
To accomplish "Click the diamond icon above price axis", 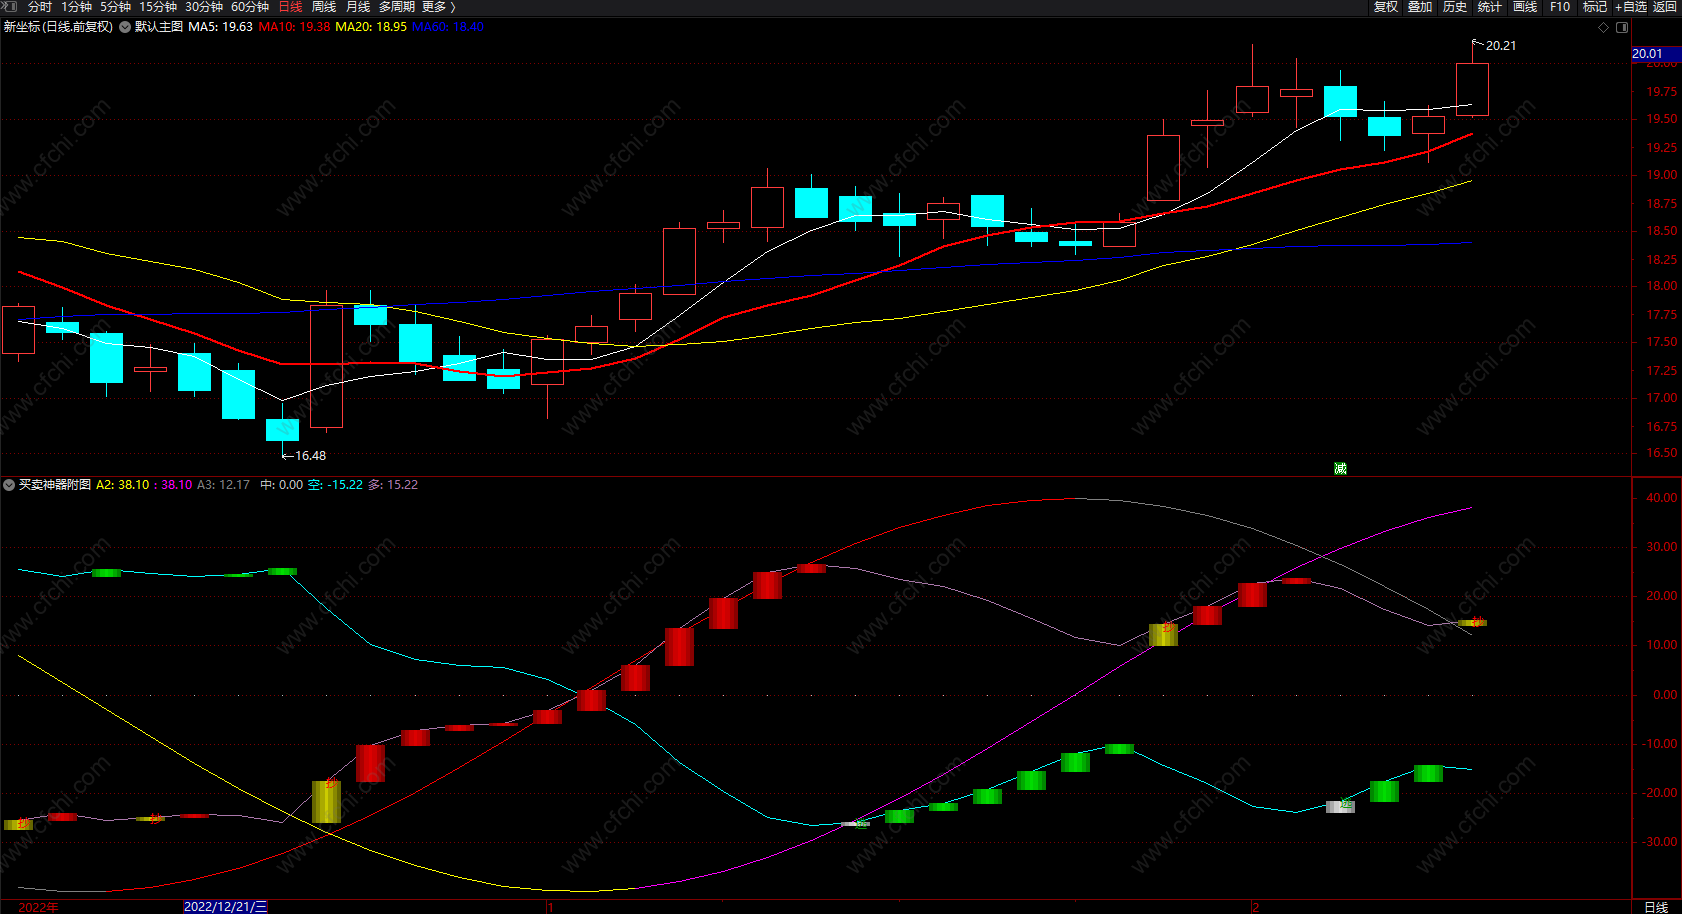I will coord(1604,28).
